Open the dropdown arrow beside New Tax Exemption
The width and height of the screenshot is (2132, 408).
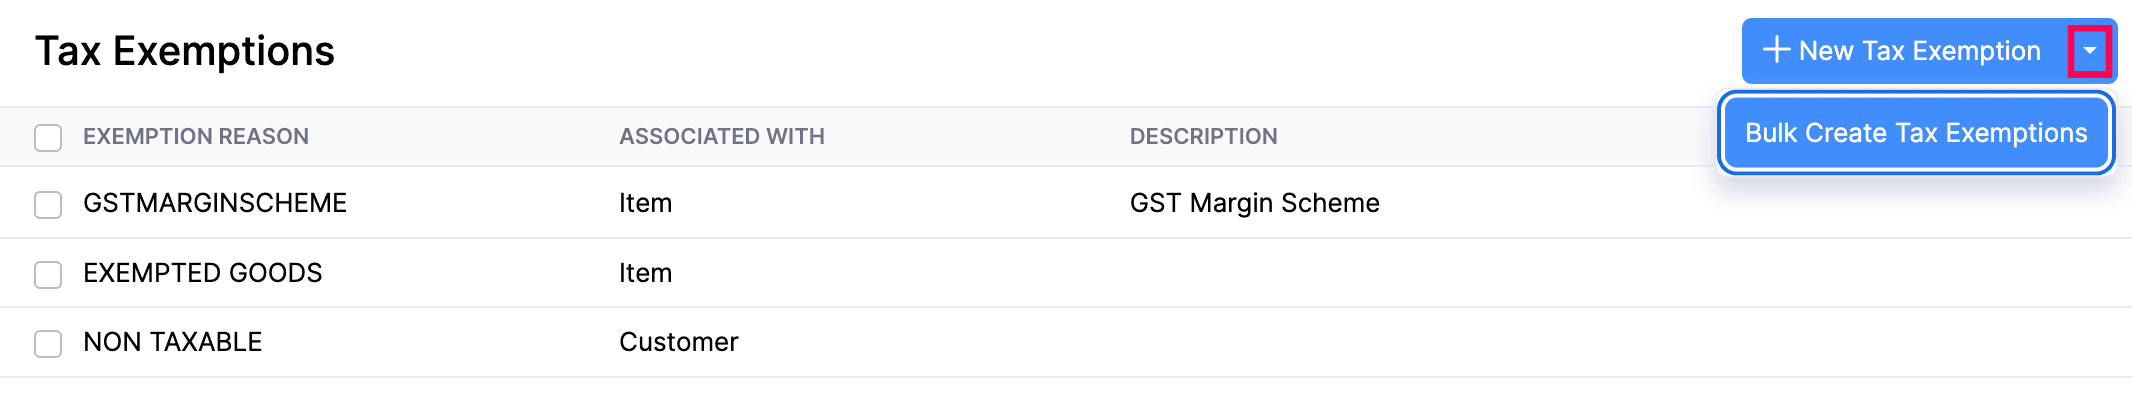click(2089, 51)
